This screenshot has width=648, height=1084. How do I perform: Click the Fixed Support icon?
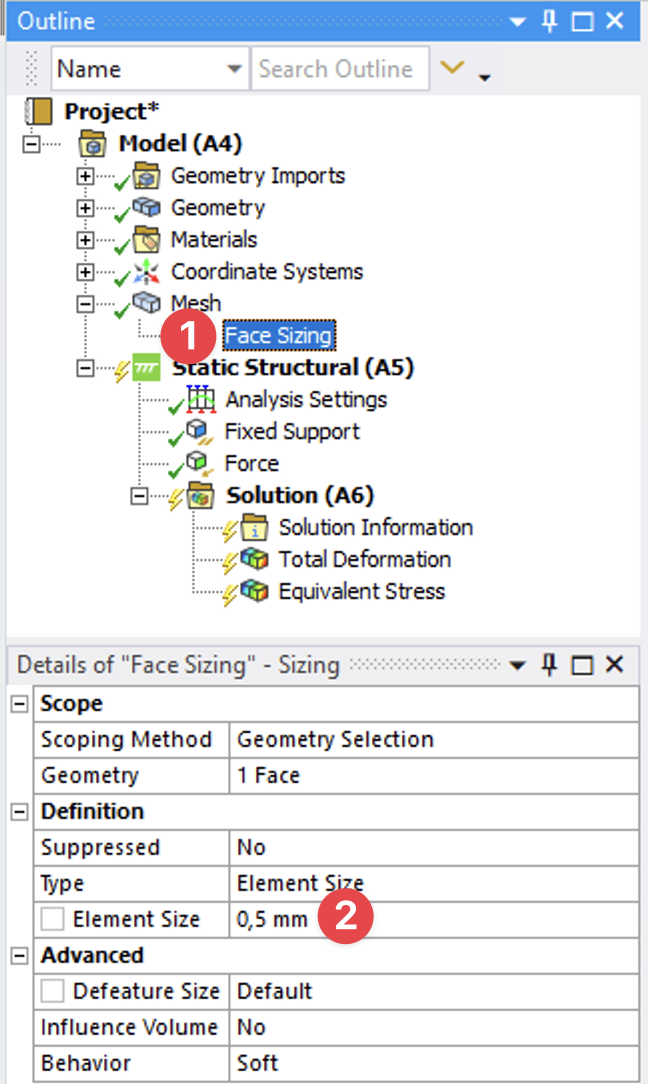(x=201, y=432)
